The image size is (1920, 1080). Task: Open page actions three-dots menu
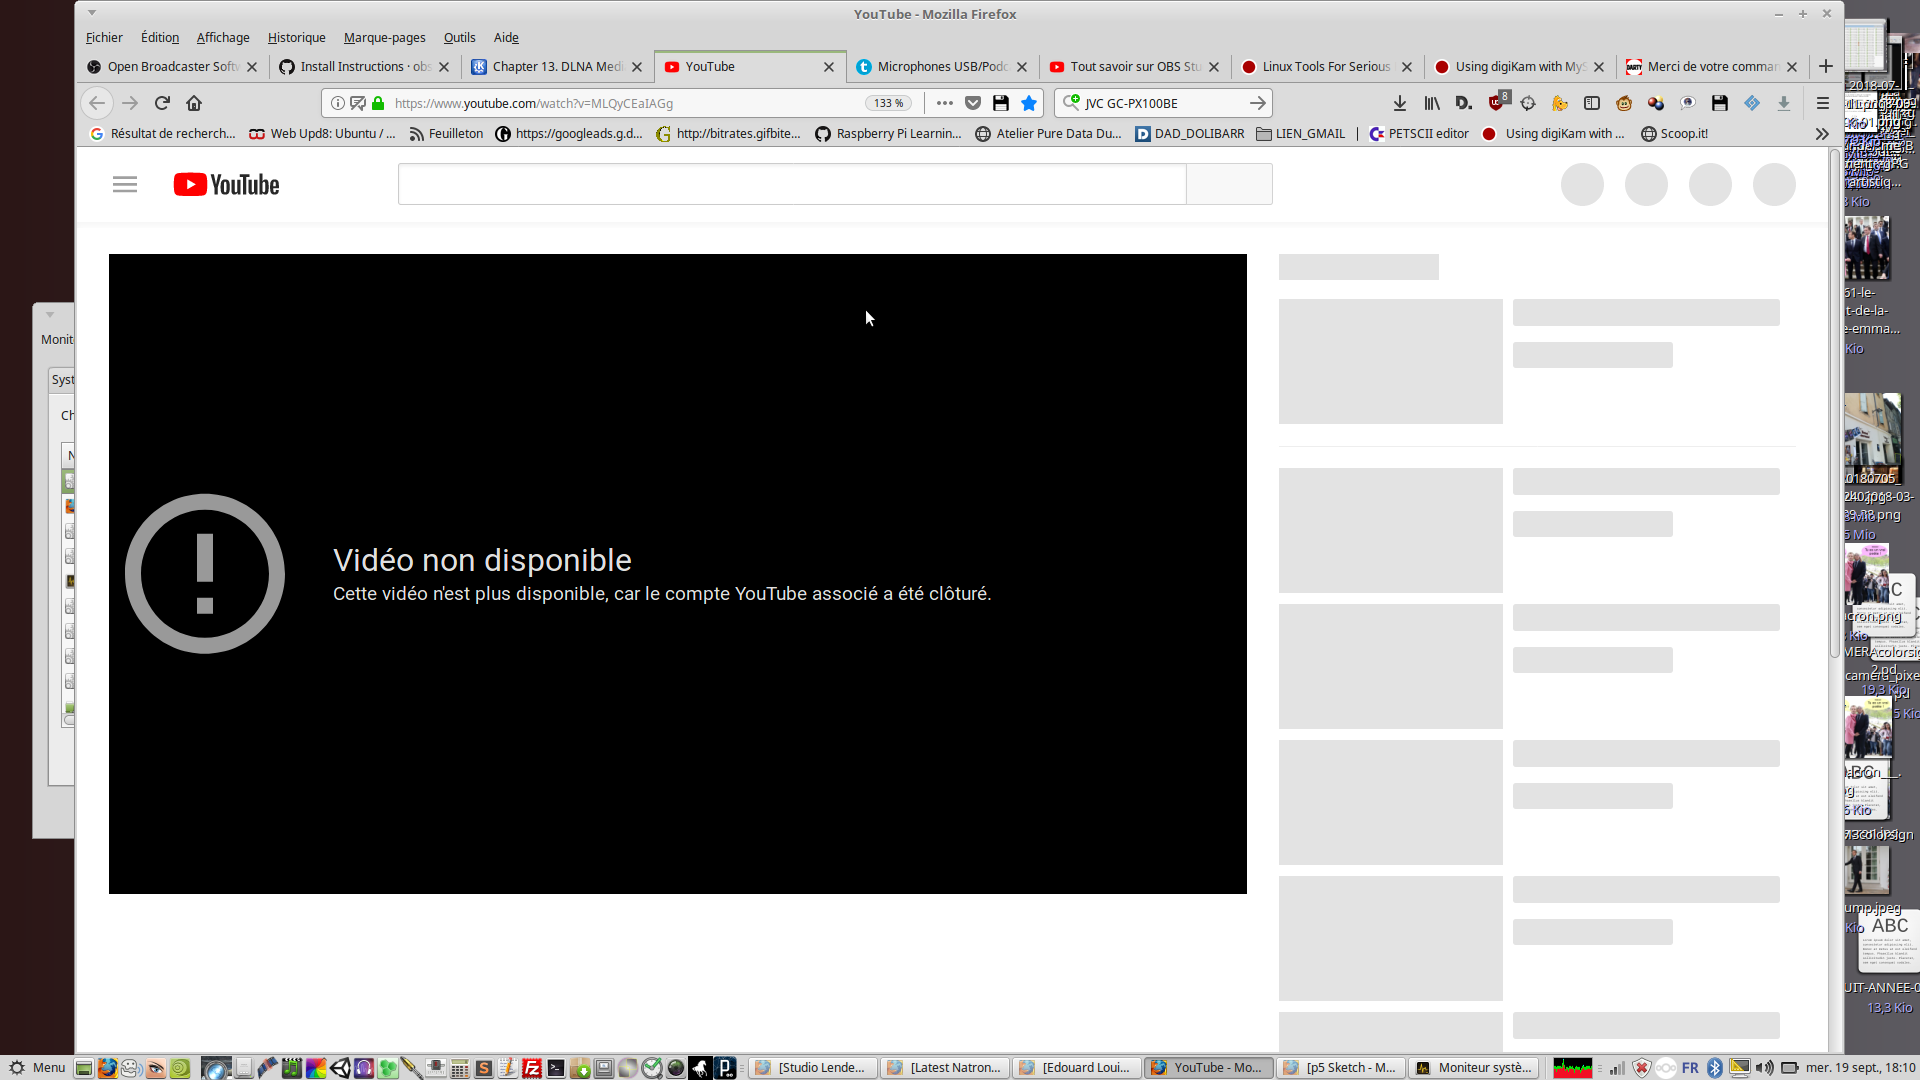(x=944, y=103)
